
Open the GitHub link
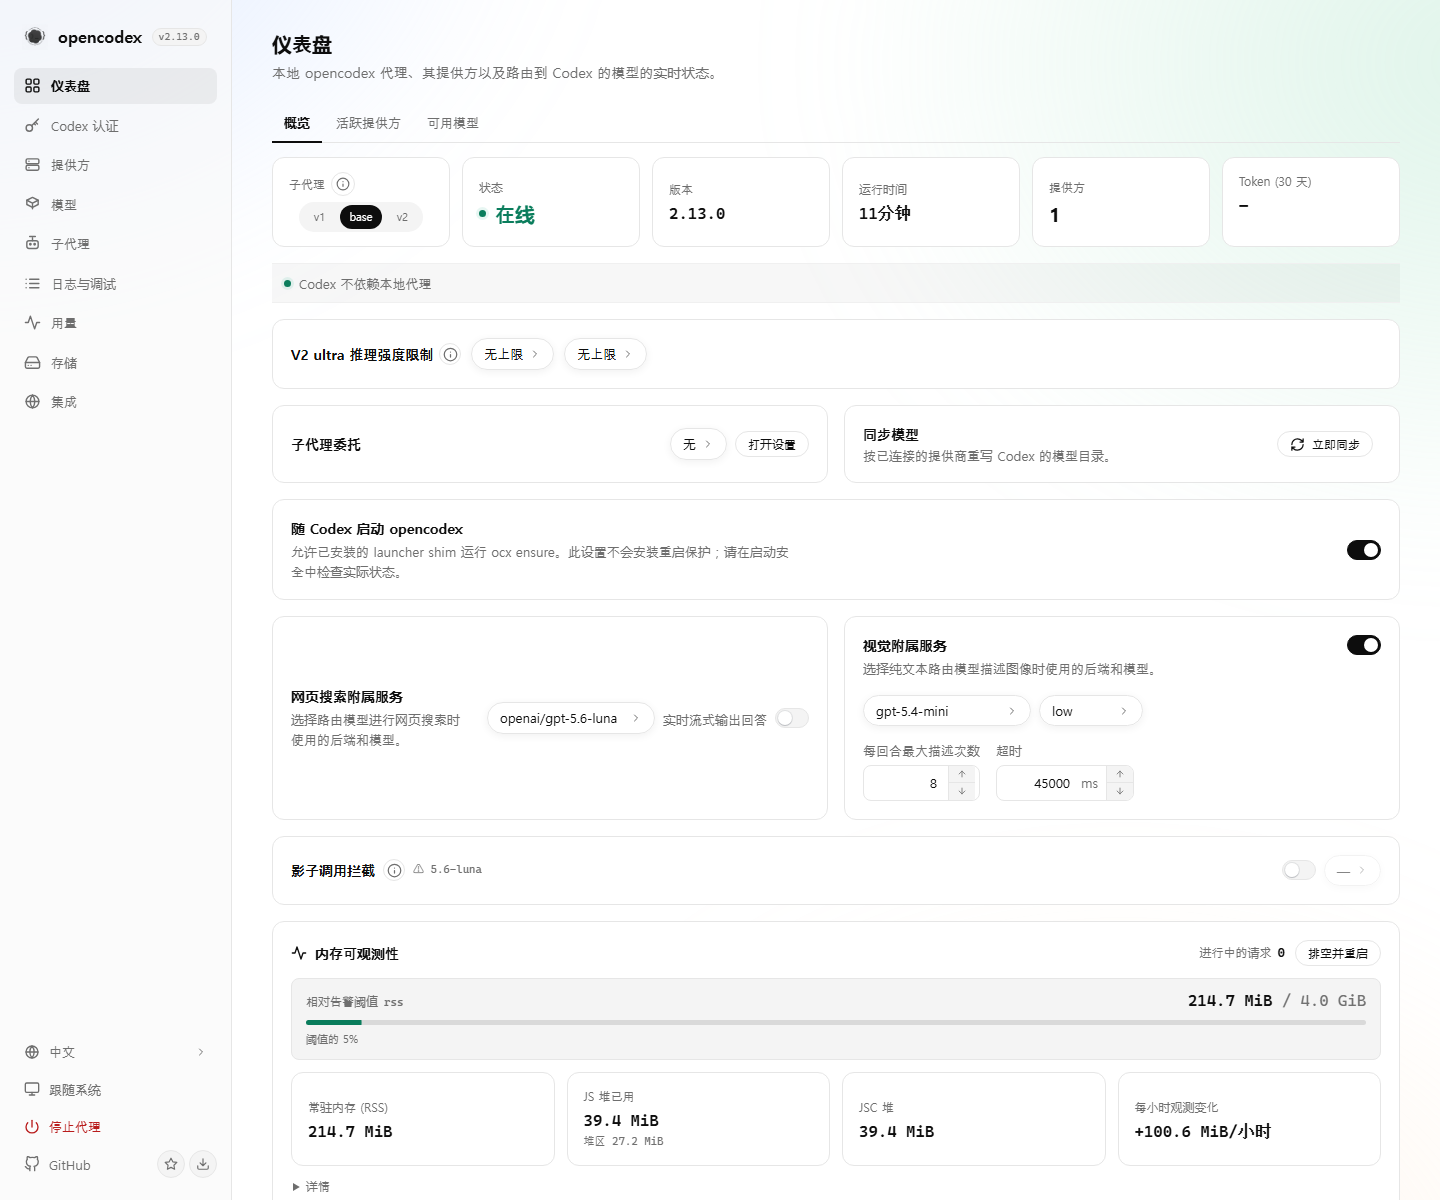58,1165
